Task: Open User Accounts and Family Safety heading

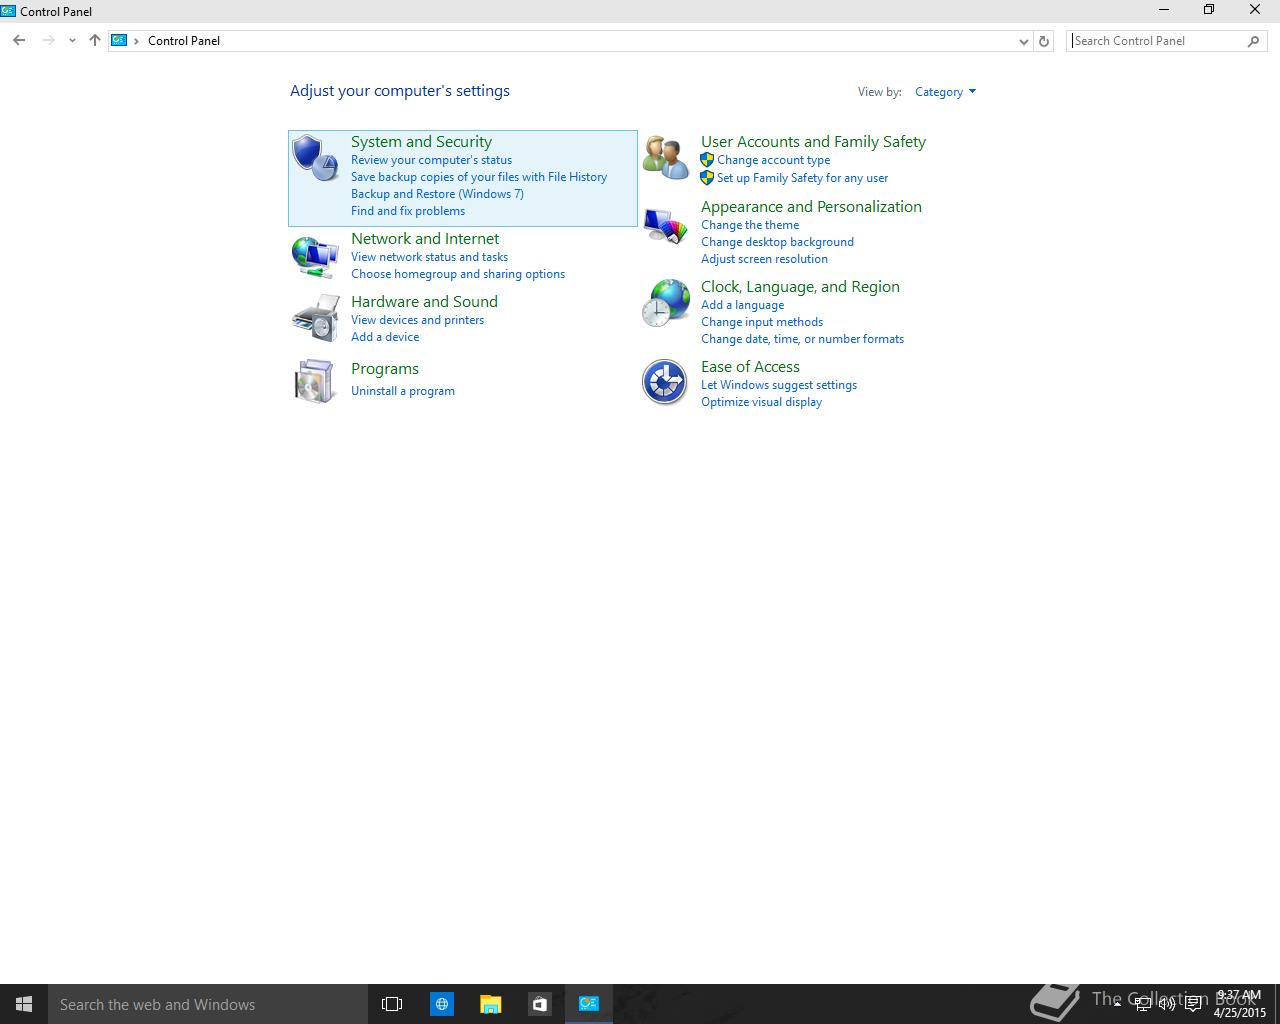Action: 813,142
